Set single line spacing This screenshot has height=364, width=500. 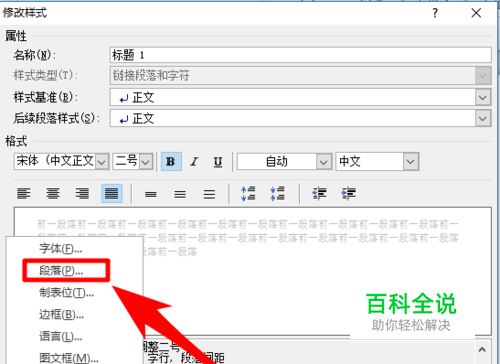click(151, 194)
